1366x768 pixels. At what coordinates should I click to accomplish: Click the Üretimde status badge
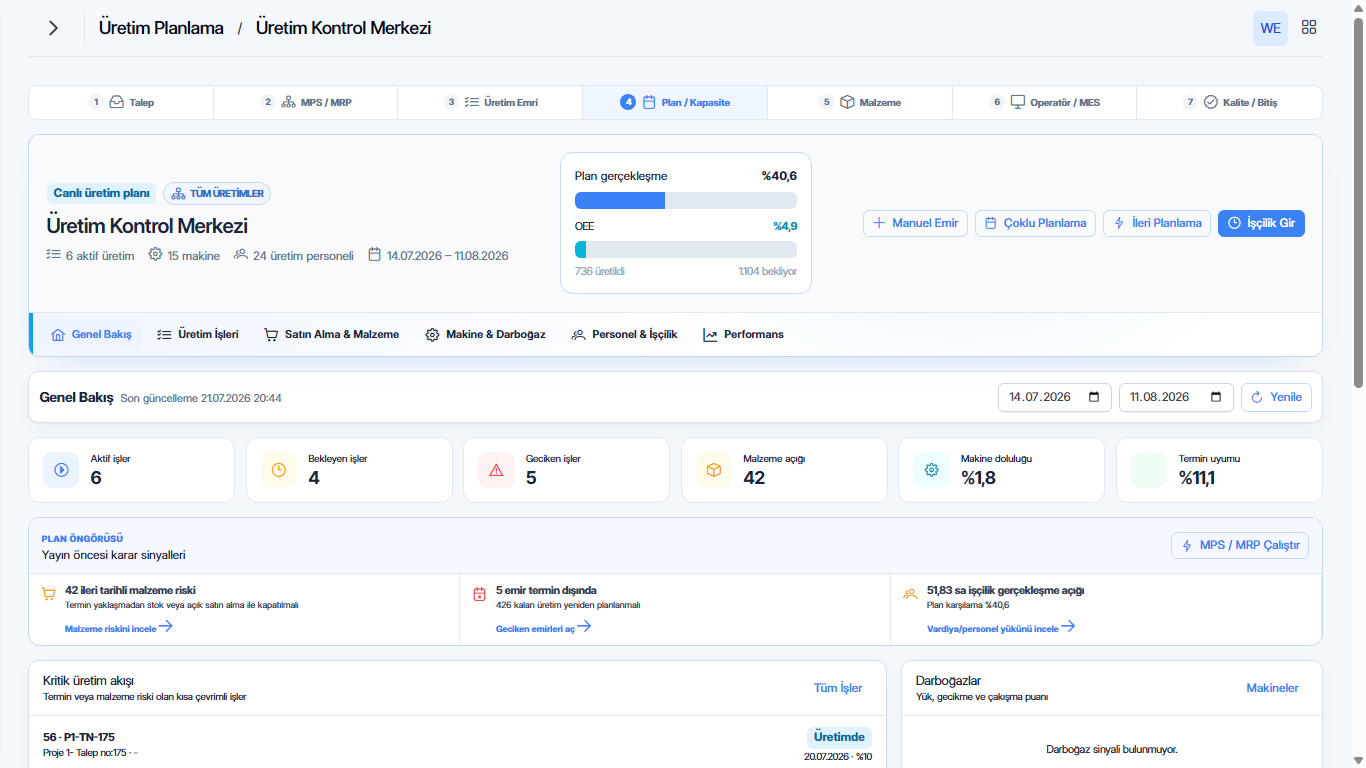839,737
